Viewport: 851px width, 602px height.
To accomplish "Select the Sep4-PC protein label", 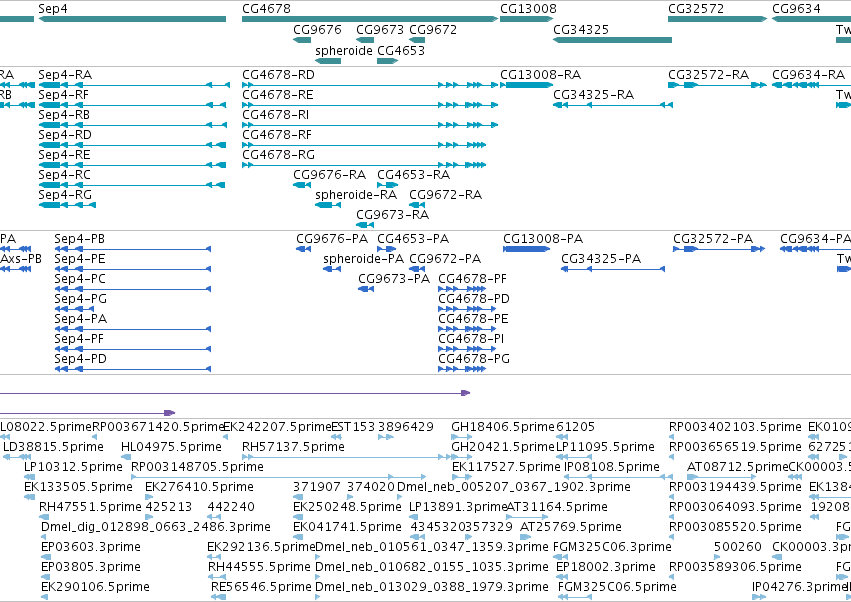I will (x=80, y=279).
